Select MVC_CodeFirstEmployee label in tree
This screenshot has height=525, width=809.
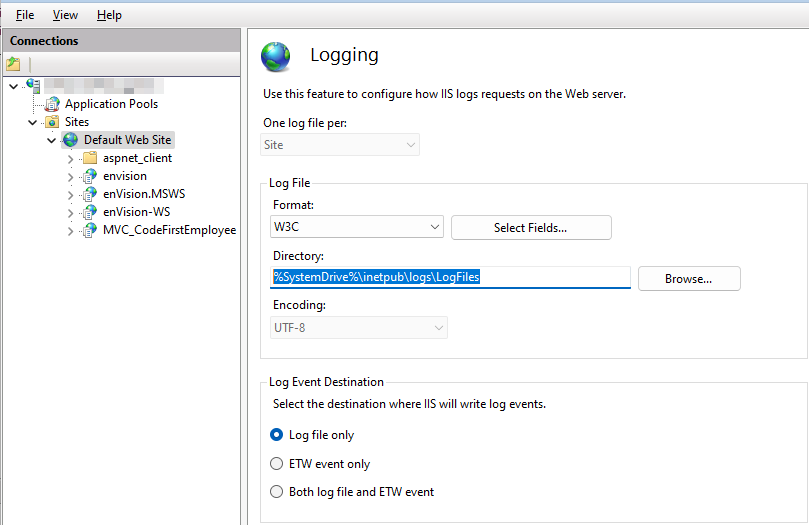169,230
